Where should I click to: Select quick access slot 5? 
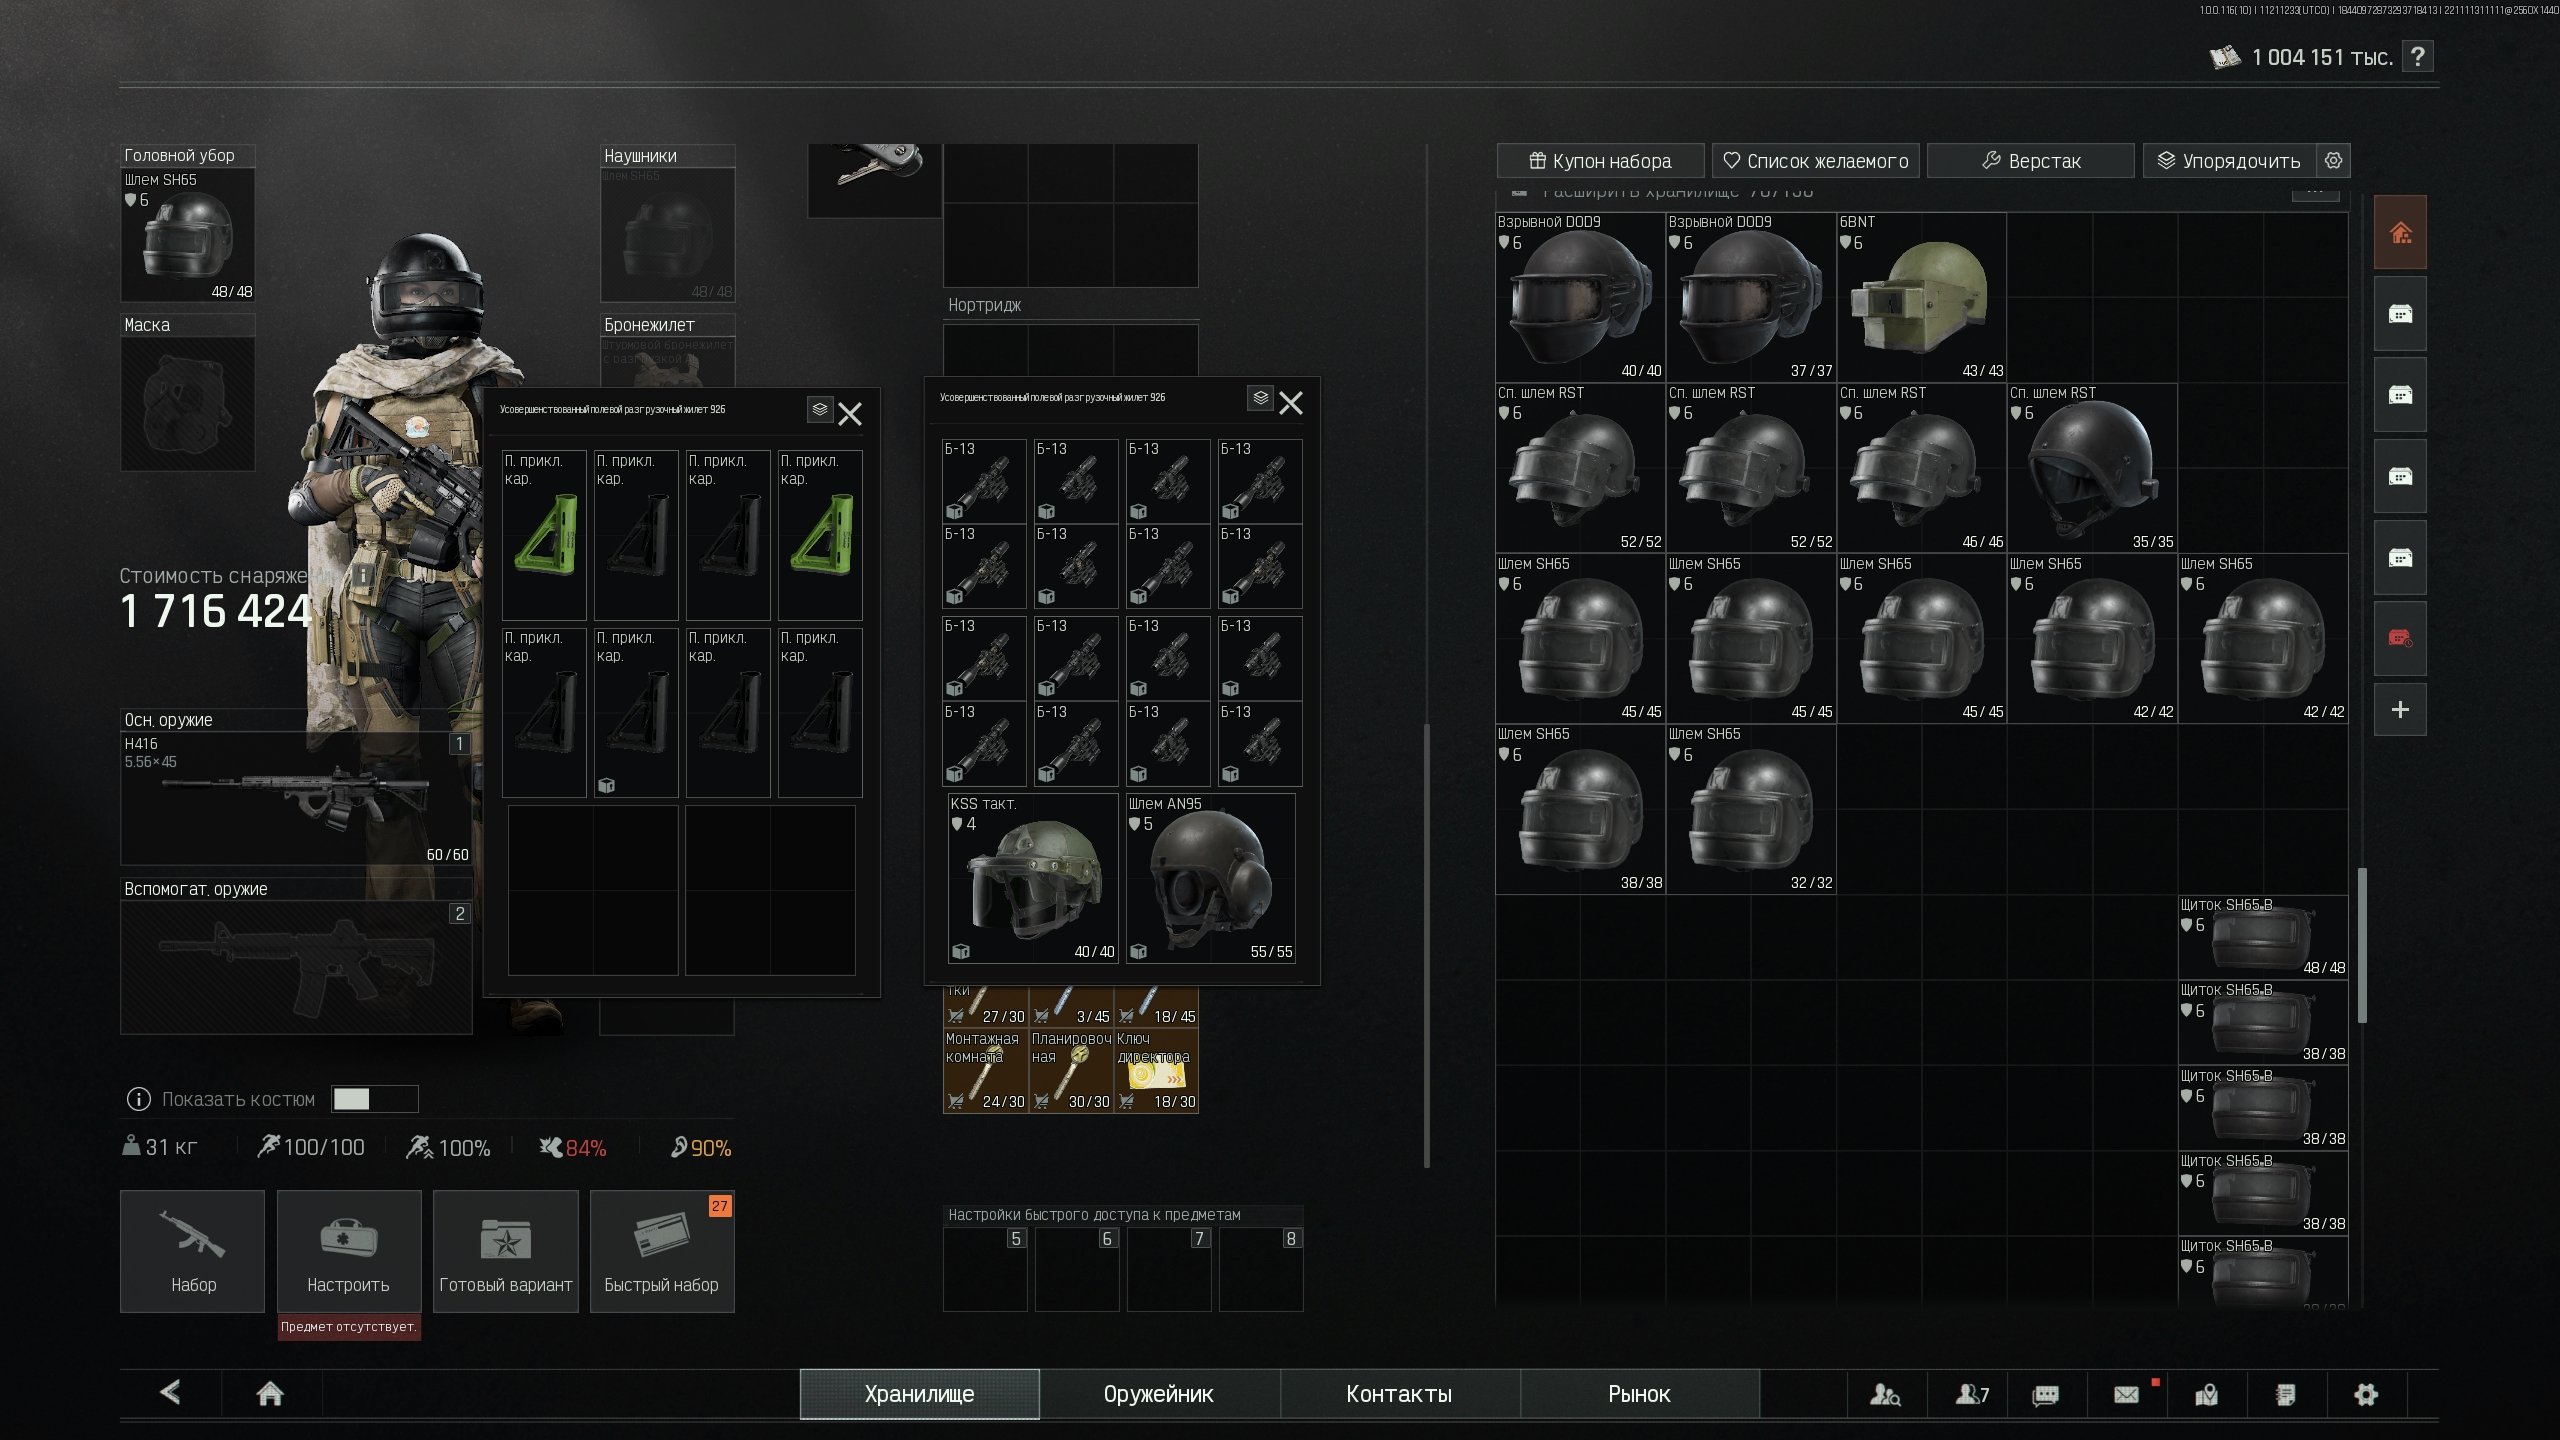[985, 1269]
